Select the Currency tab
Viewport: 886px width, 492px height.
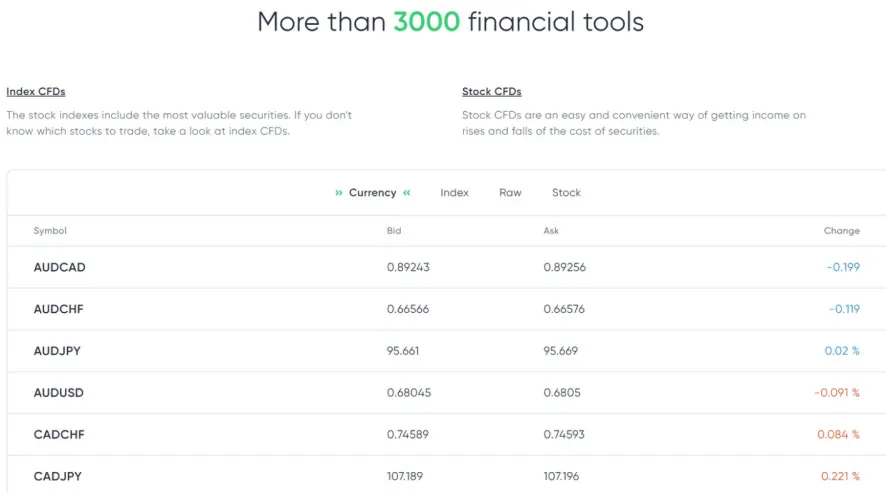372,193
